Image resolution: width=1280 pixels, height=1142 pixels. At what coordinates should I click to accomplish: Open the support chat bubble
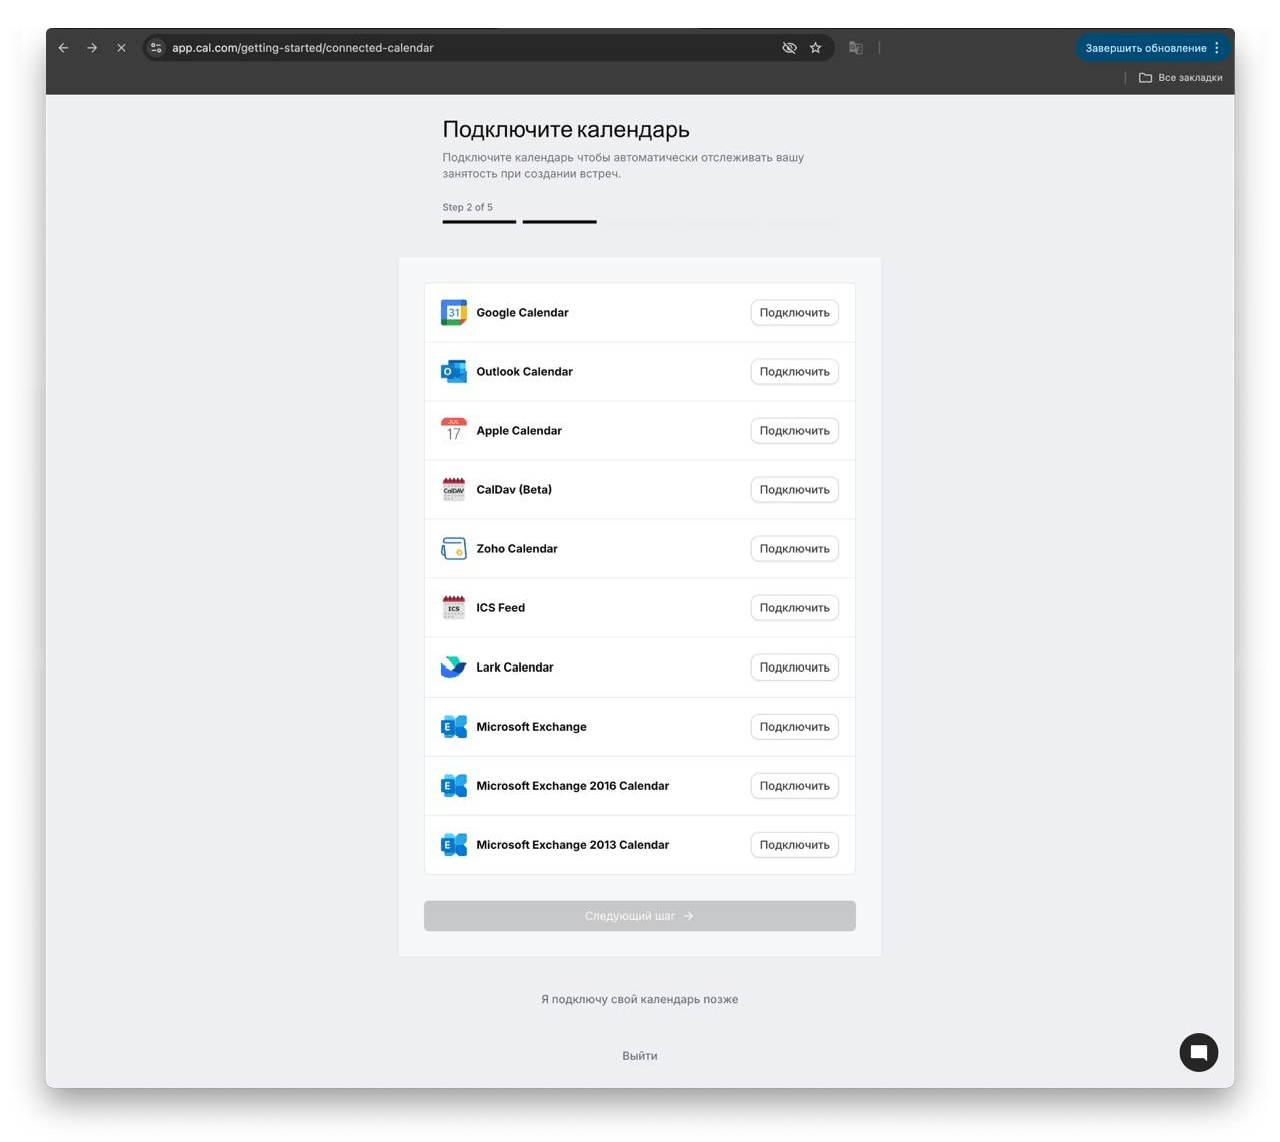[1198, 1052]
